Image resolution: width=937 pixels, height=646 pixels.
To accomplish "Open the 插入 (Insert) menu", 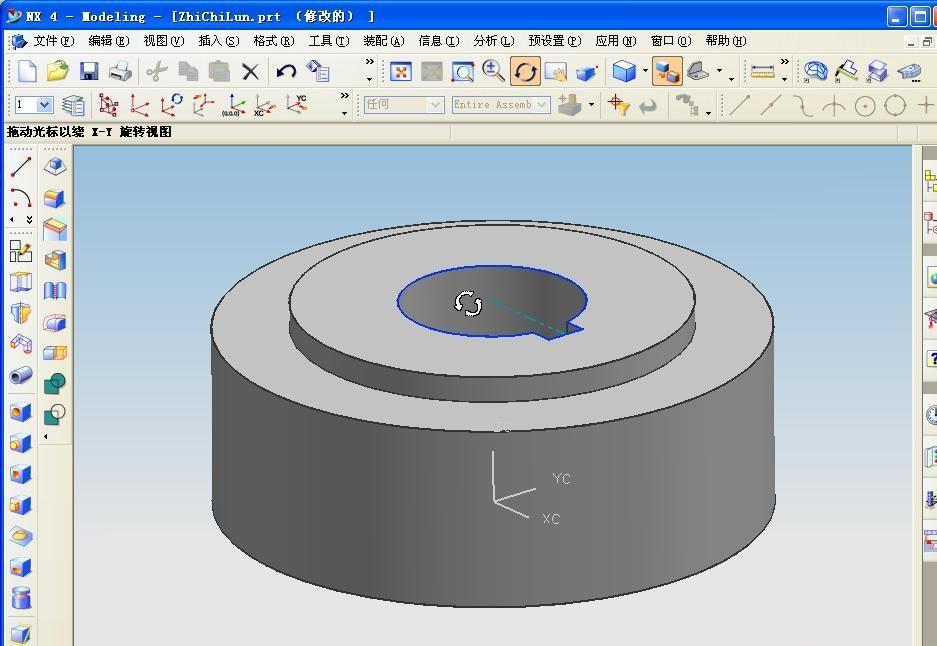I will click(x=218, y=41).
